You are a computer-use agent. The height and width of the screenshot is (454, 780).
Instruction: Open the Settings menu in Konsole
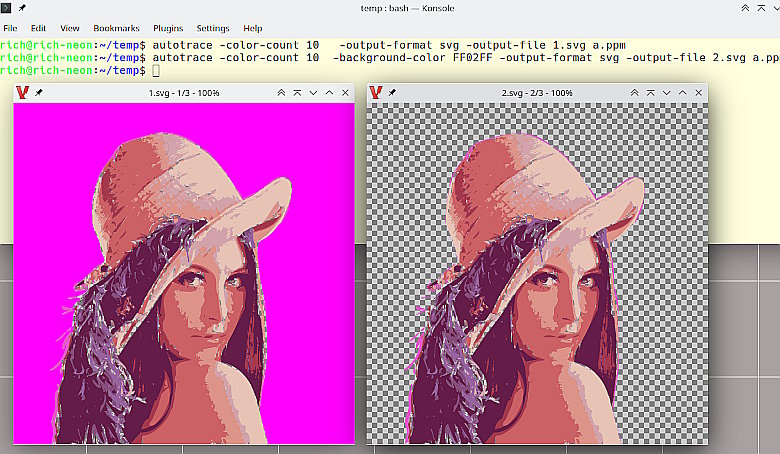tap(213, 28)
